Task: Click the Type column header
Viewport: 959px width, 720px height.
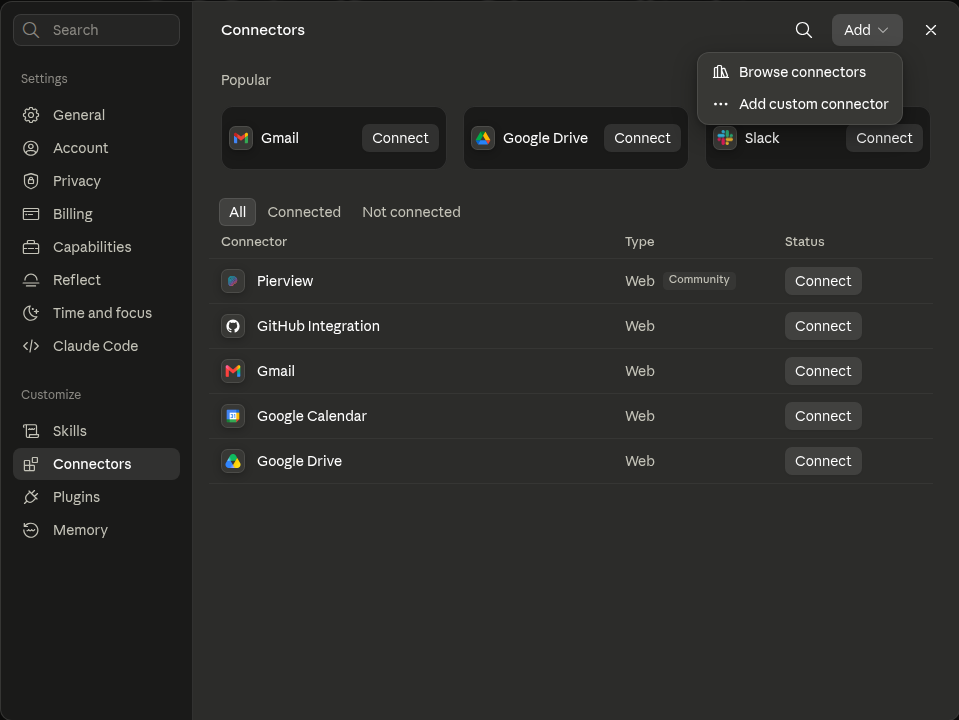Action: (639, 242)
